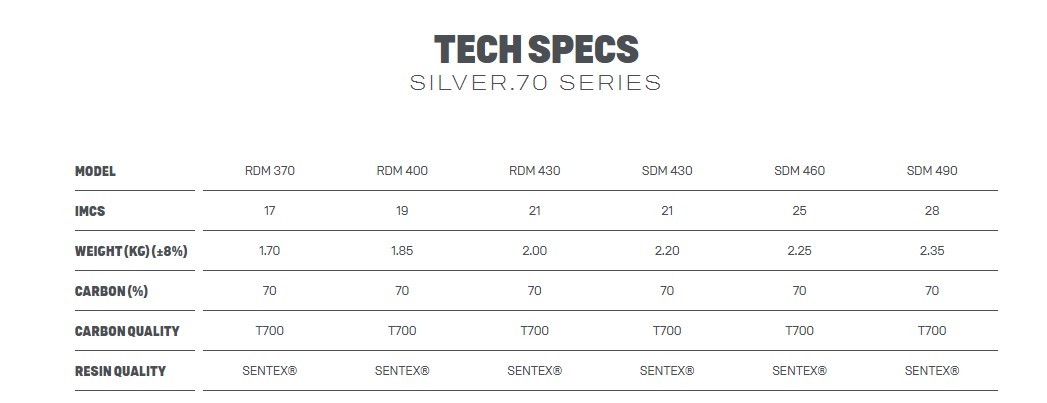Click the IMCS value 25
The image size is (1047, 403).
pyautogui.click(x=800, y=211)
